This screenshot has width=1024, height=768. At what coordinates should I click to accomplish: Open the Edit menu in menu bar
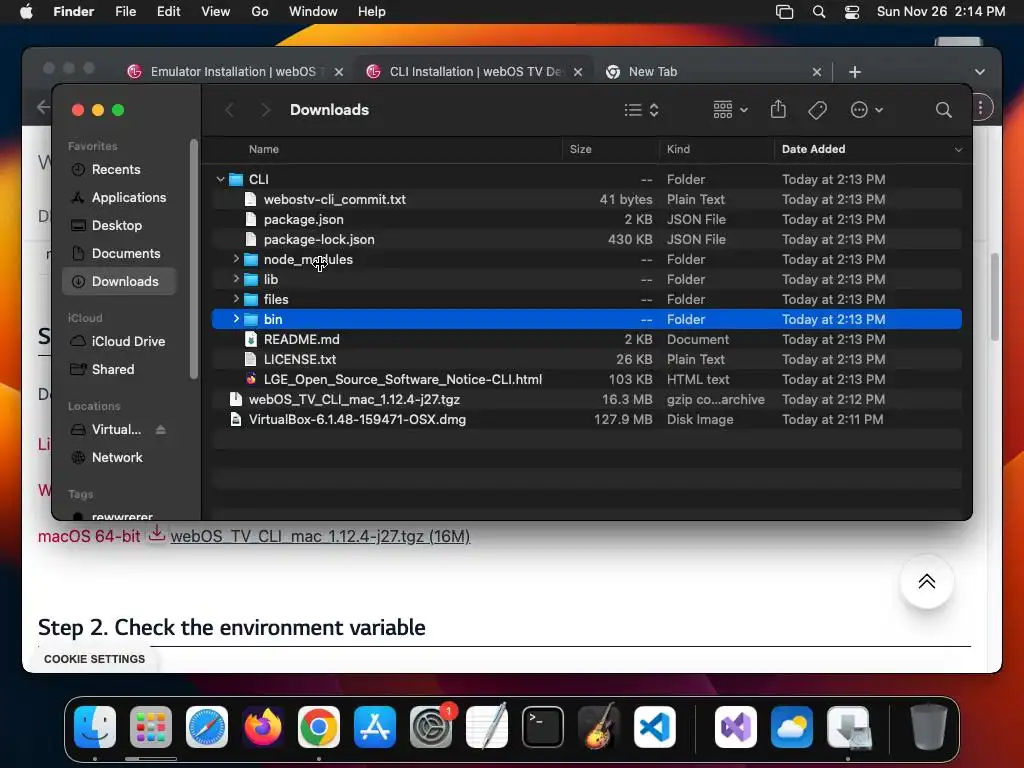(168, 12)
